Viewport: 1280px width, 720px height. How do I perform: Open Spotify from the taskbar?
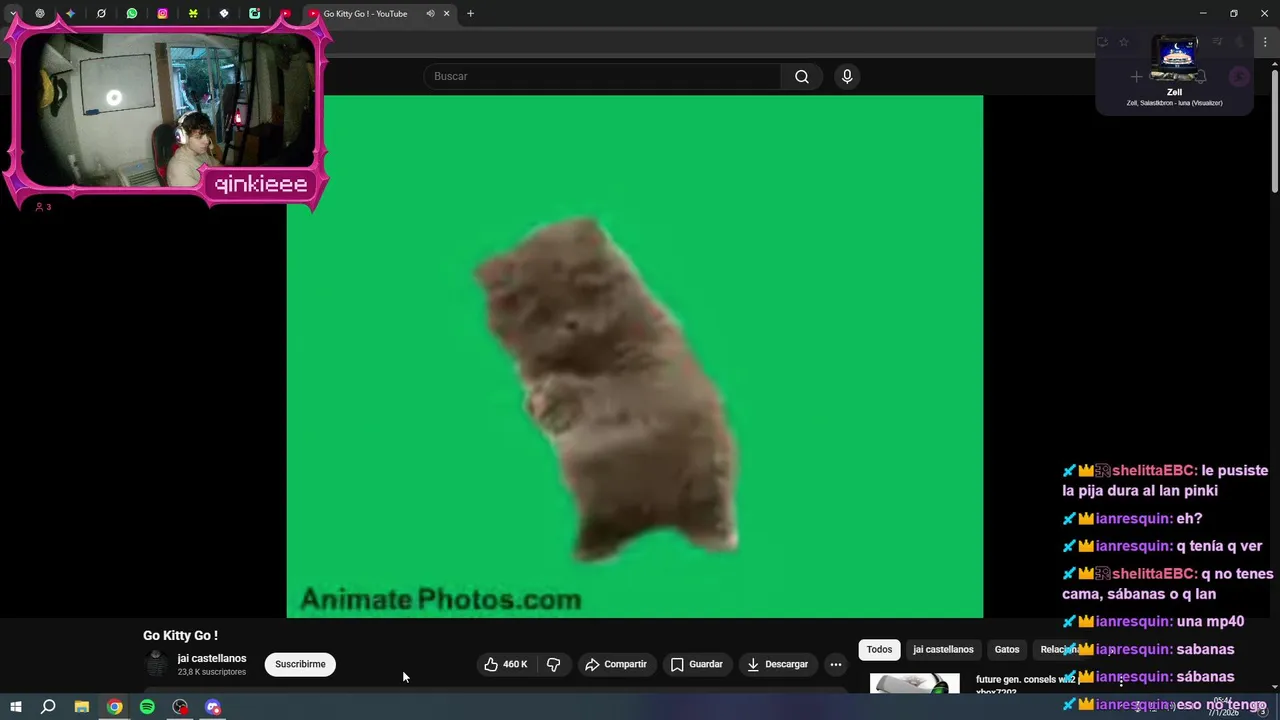click(147, 707)
